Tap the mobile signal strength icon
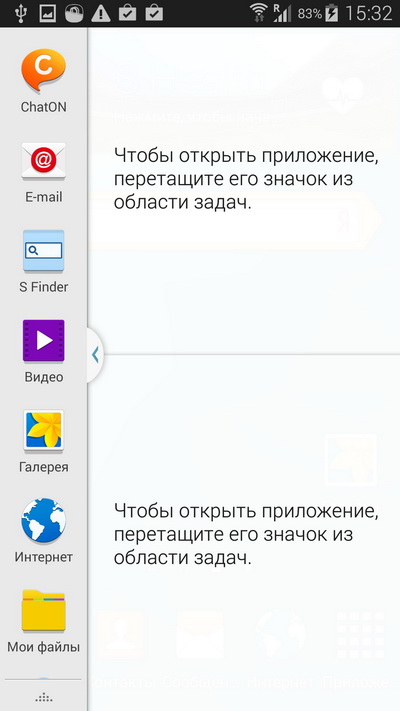 [282, 13]
